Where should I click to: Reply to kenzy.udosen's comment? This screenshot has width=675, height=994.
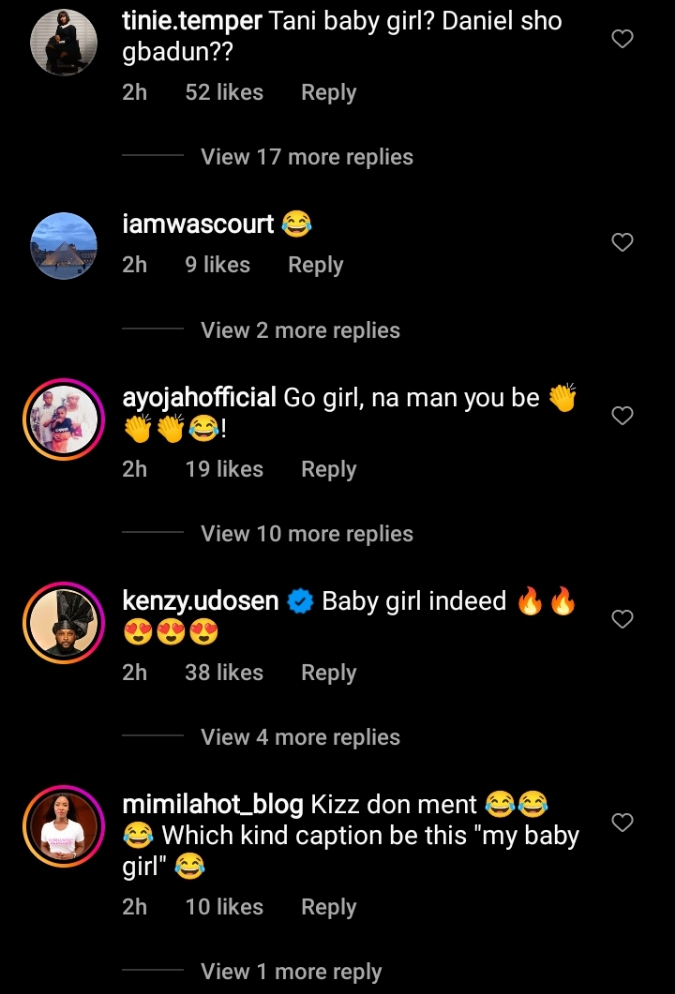pos(328,672)
